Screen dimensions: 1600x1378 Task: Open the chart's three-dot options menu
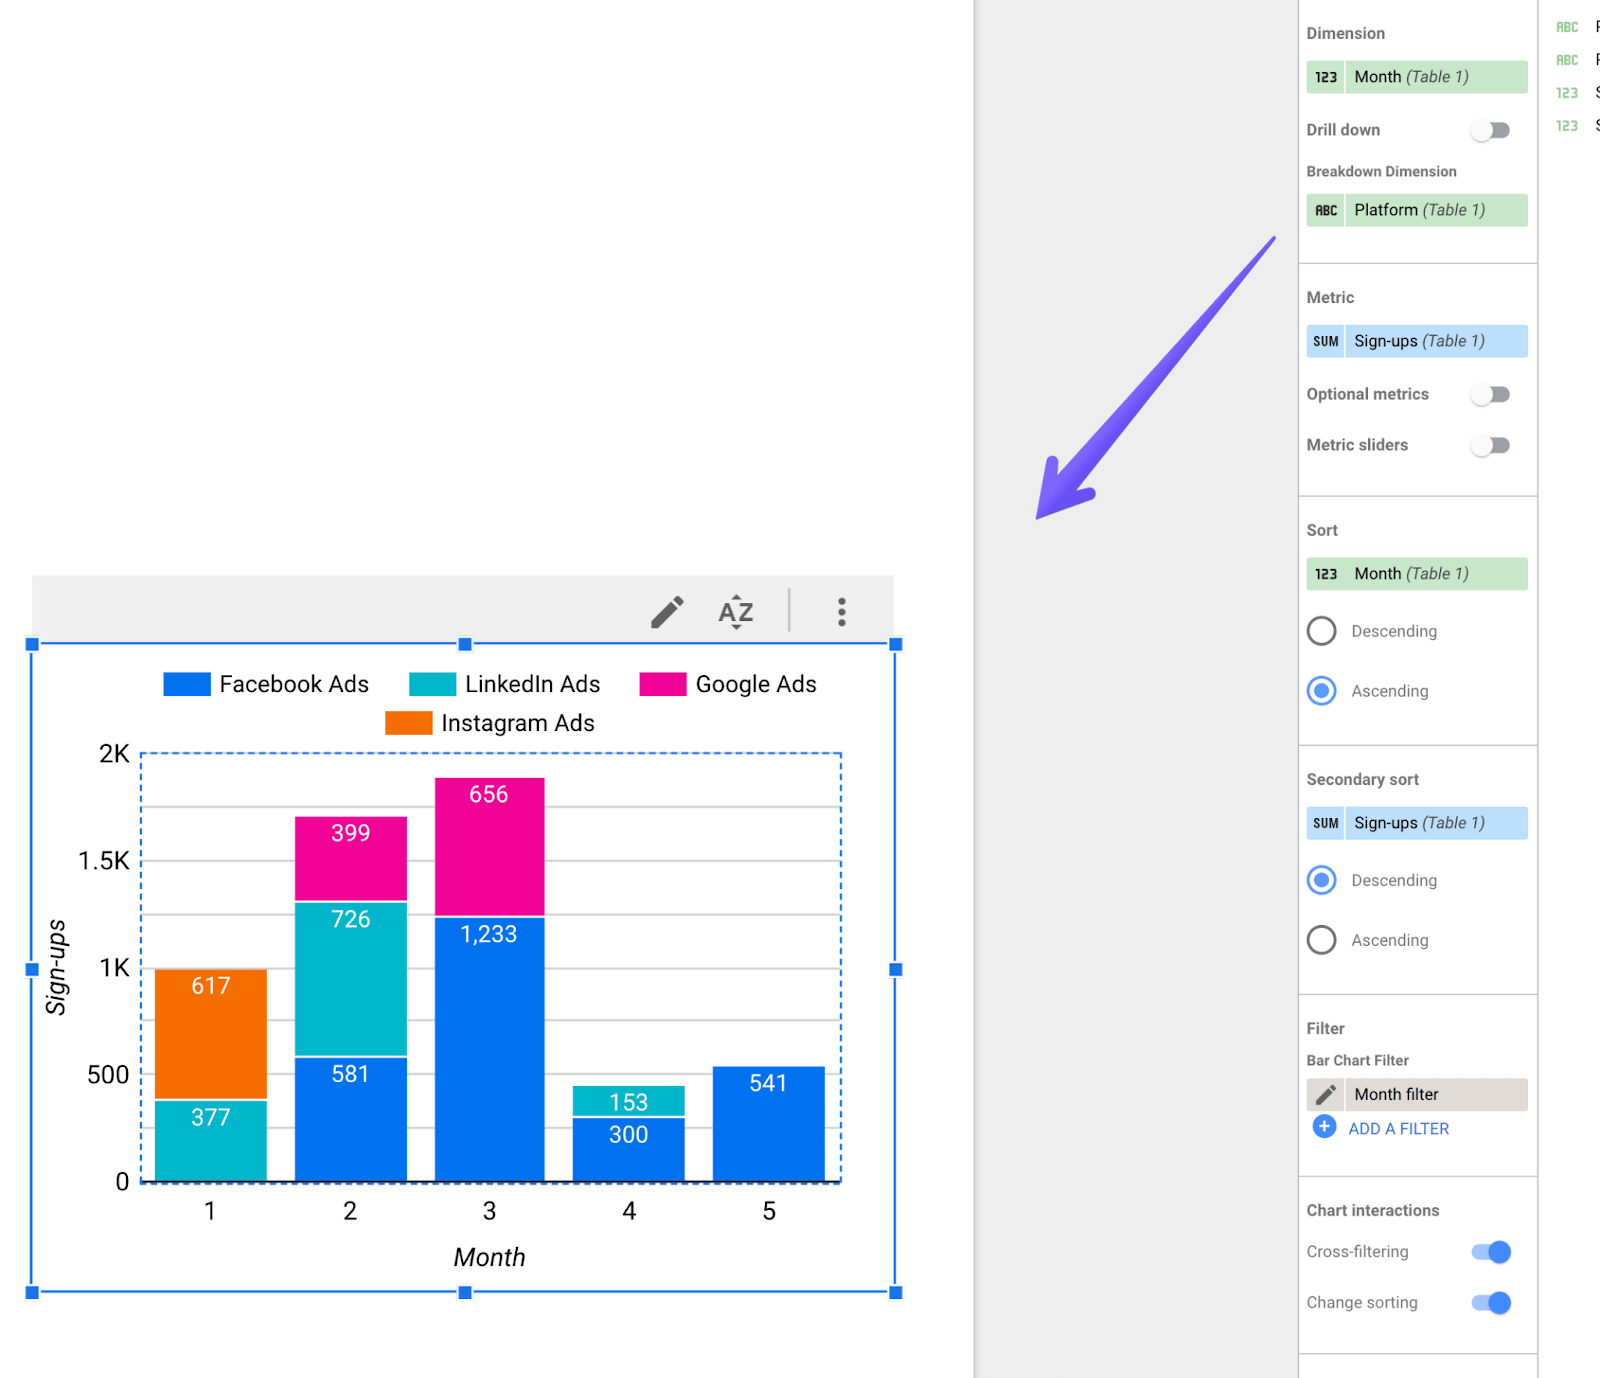841,611
